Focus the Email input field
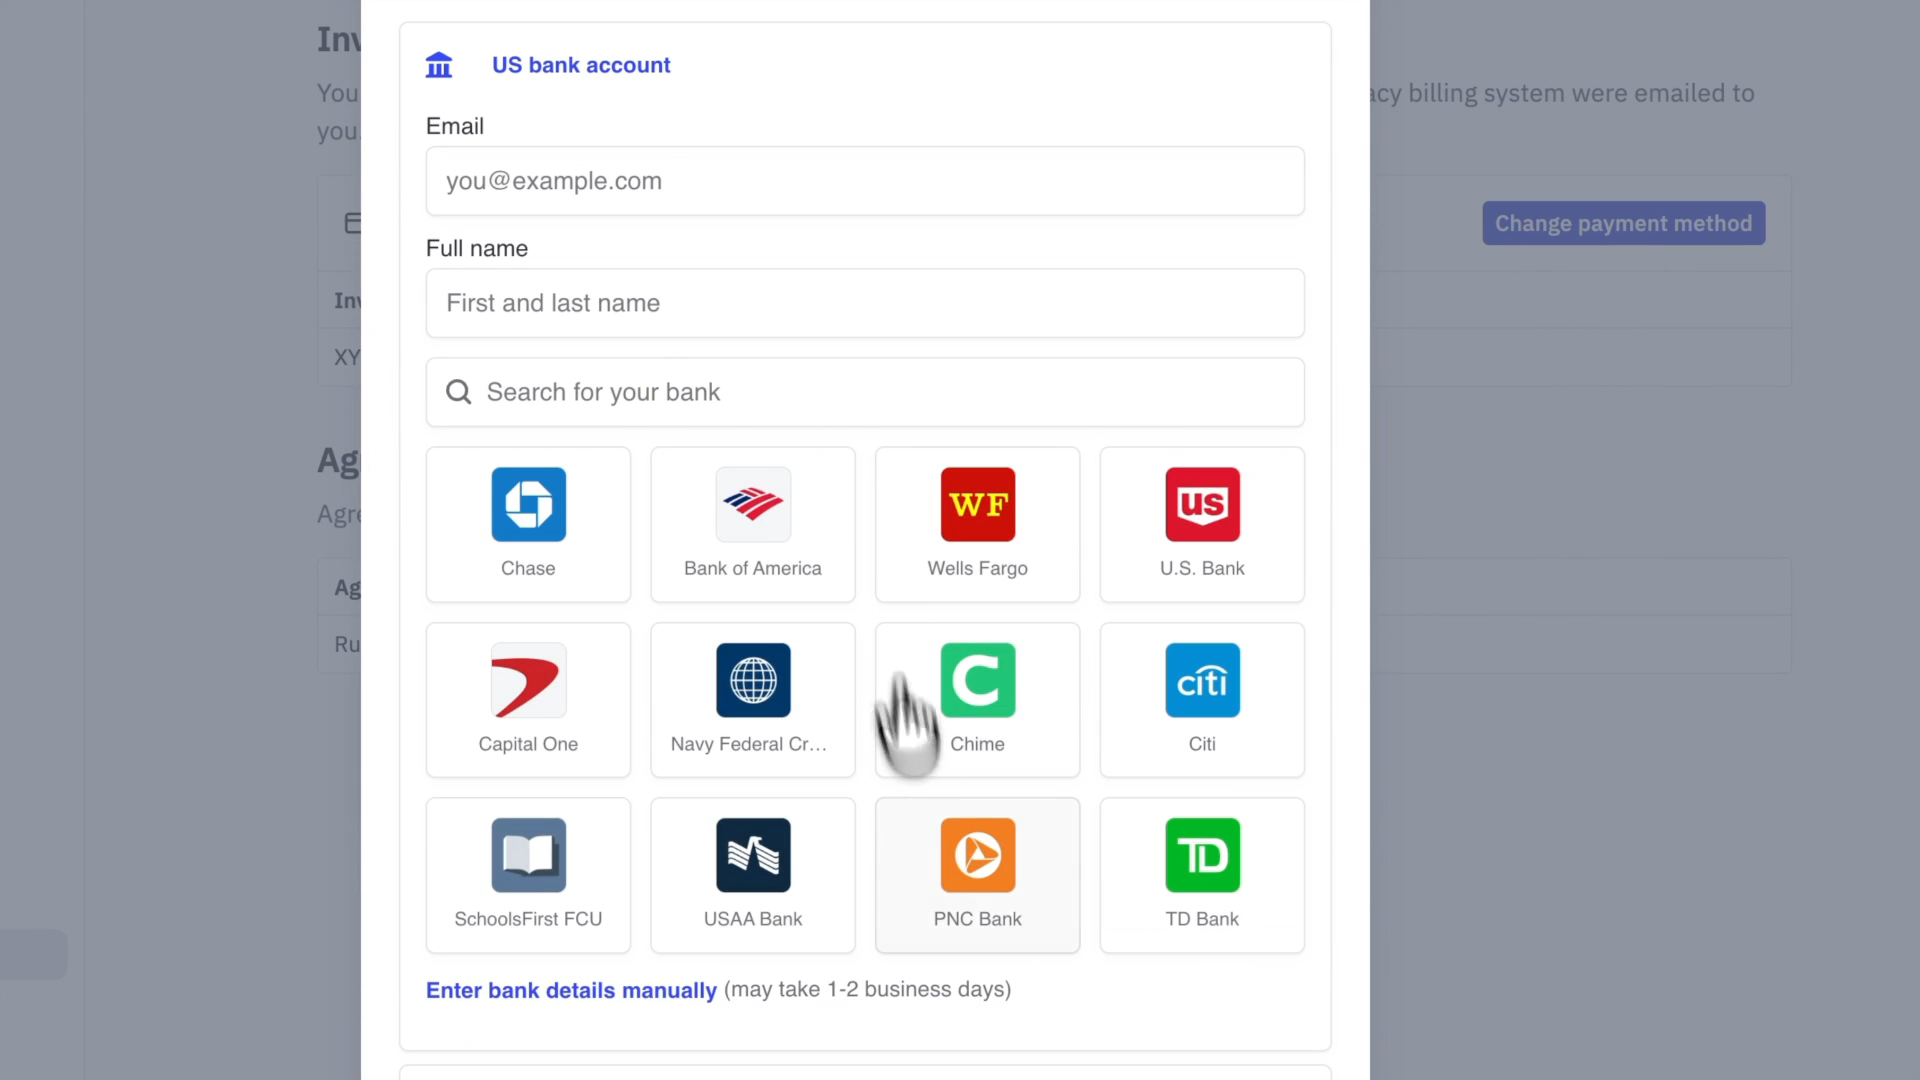 point(865,181)
